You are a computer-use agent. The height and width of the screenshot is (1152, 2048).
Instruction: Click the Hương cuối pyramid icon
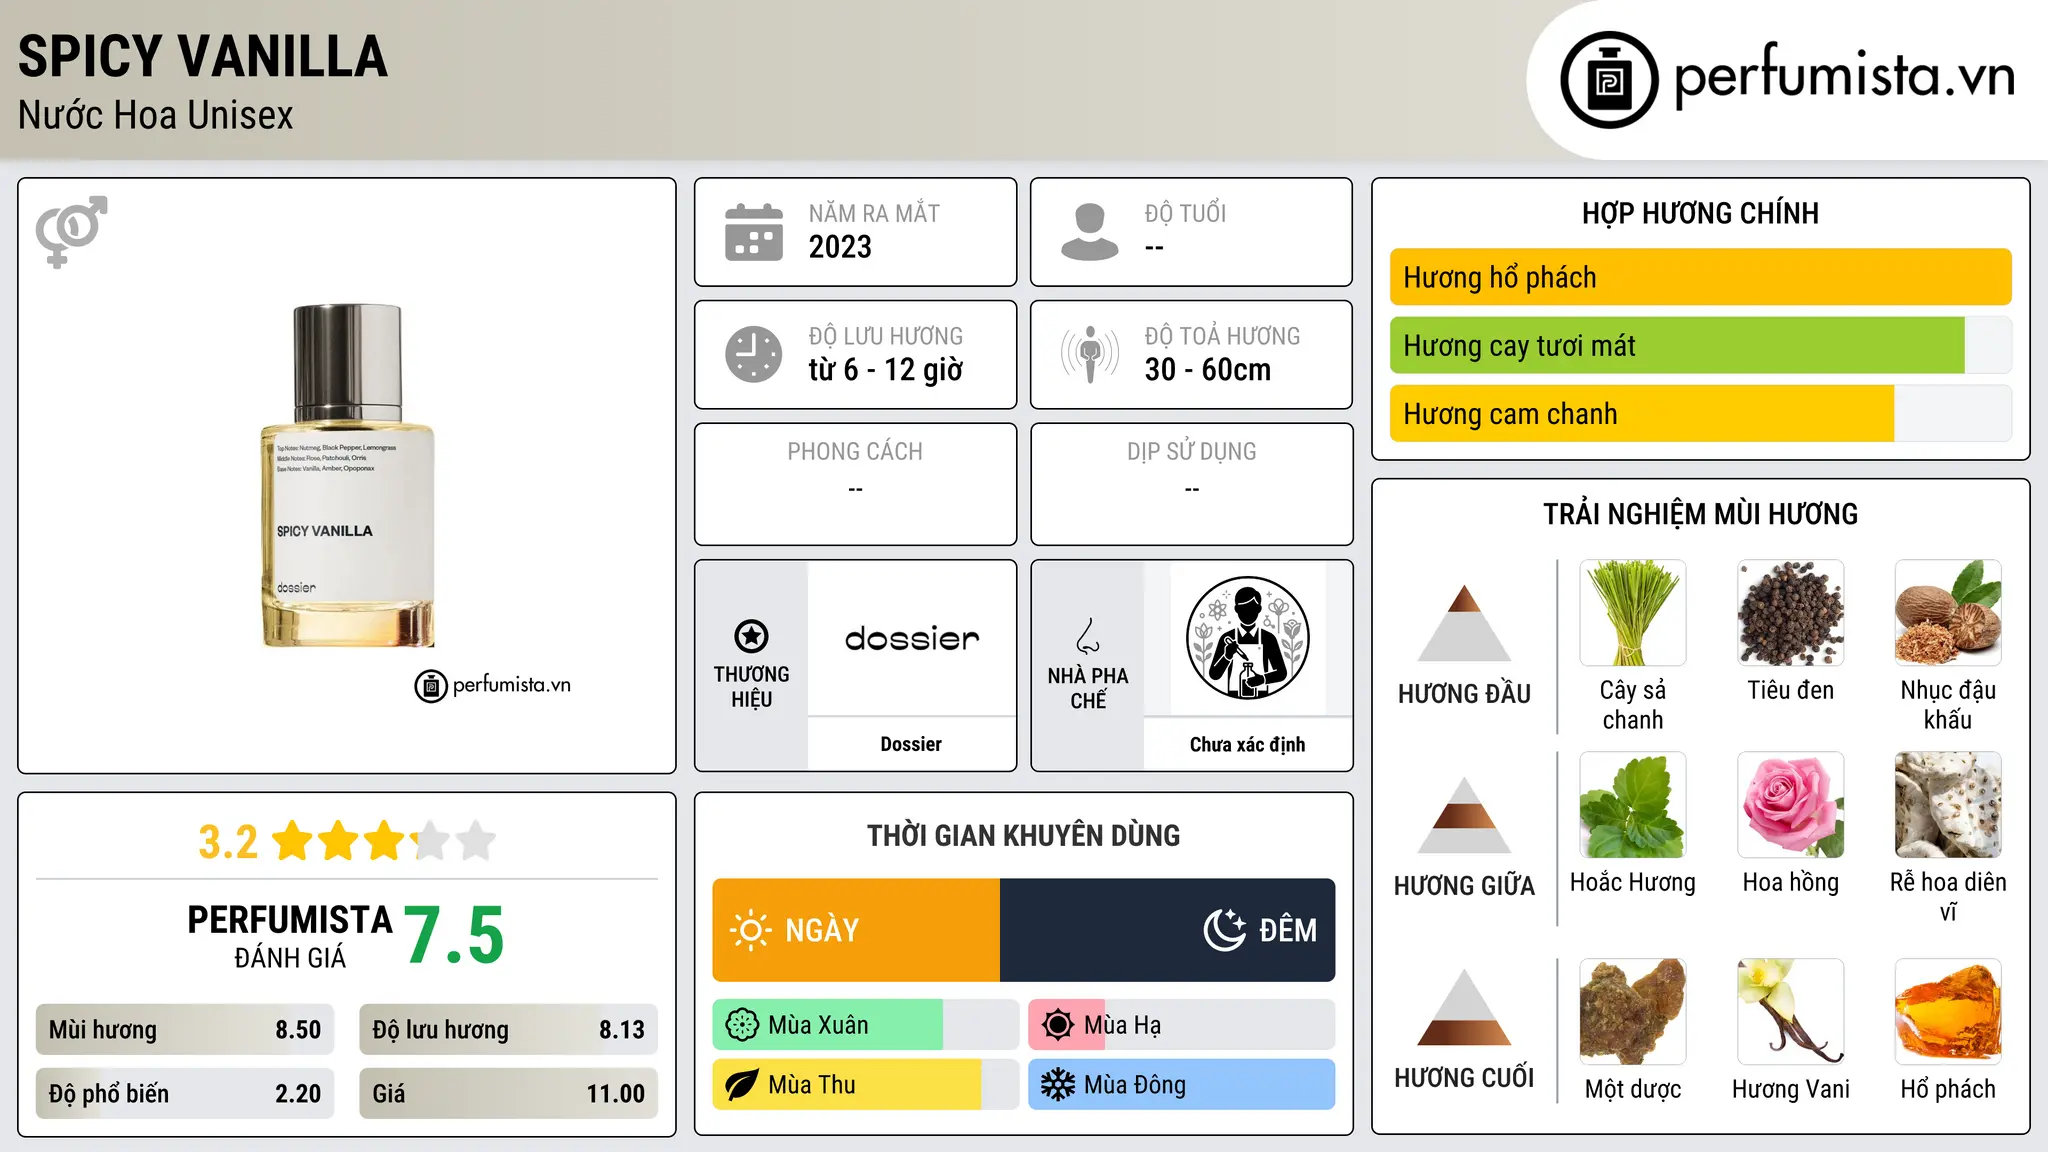[1464, 1007]
